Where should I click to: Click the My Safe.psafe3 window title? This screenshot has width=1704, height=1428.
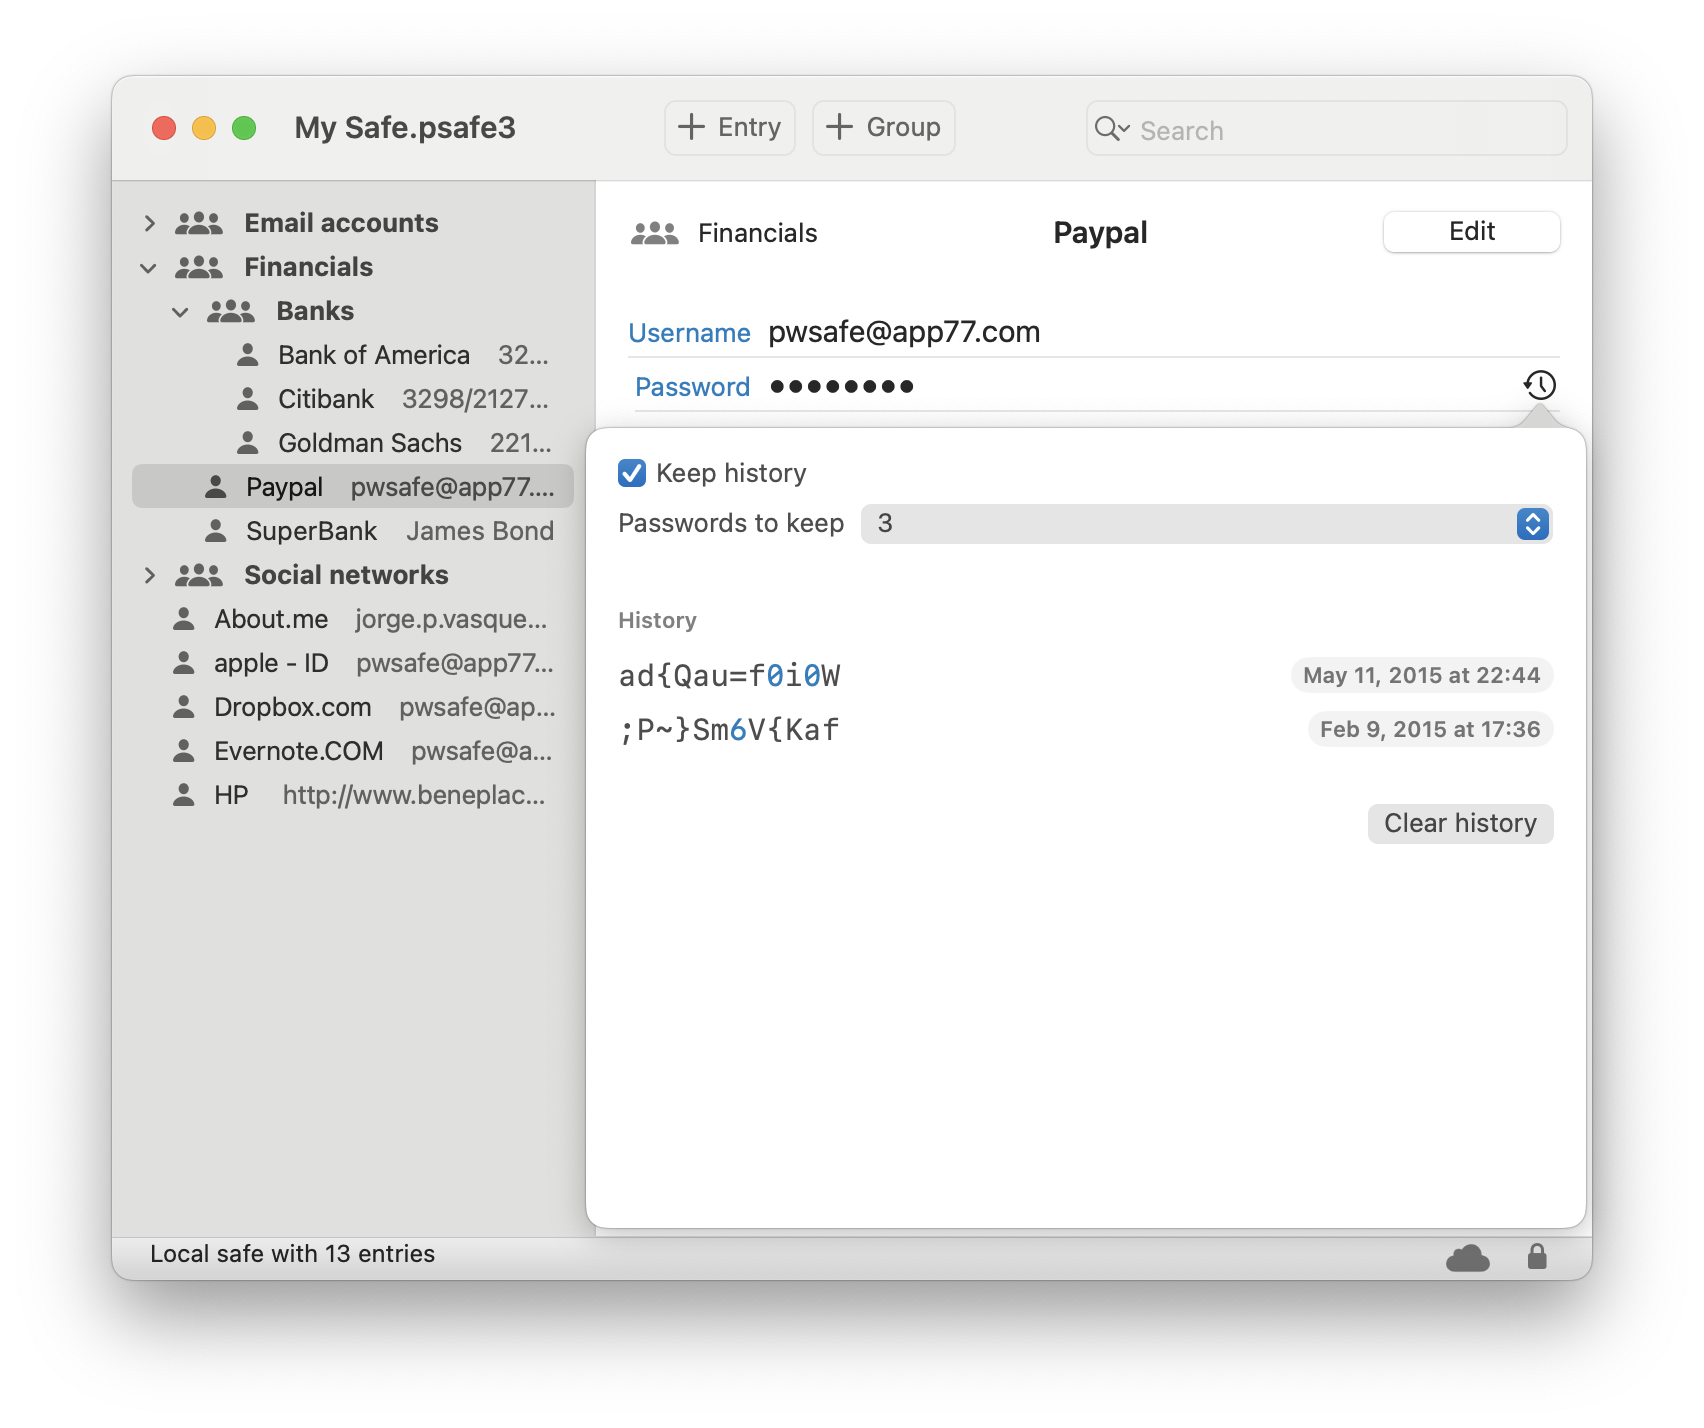point(405,128)
